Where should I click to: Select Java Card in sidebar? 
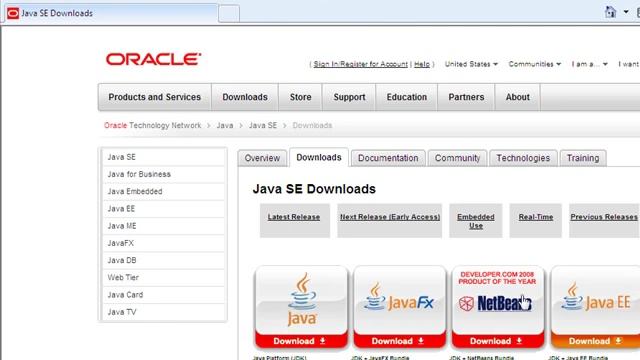[x=163, y=294]
